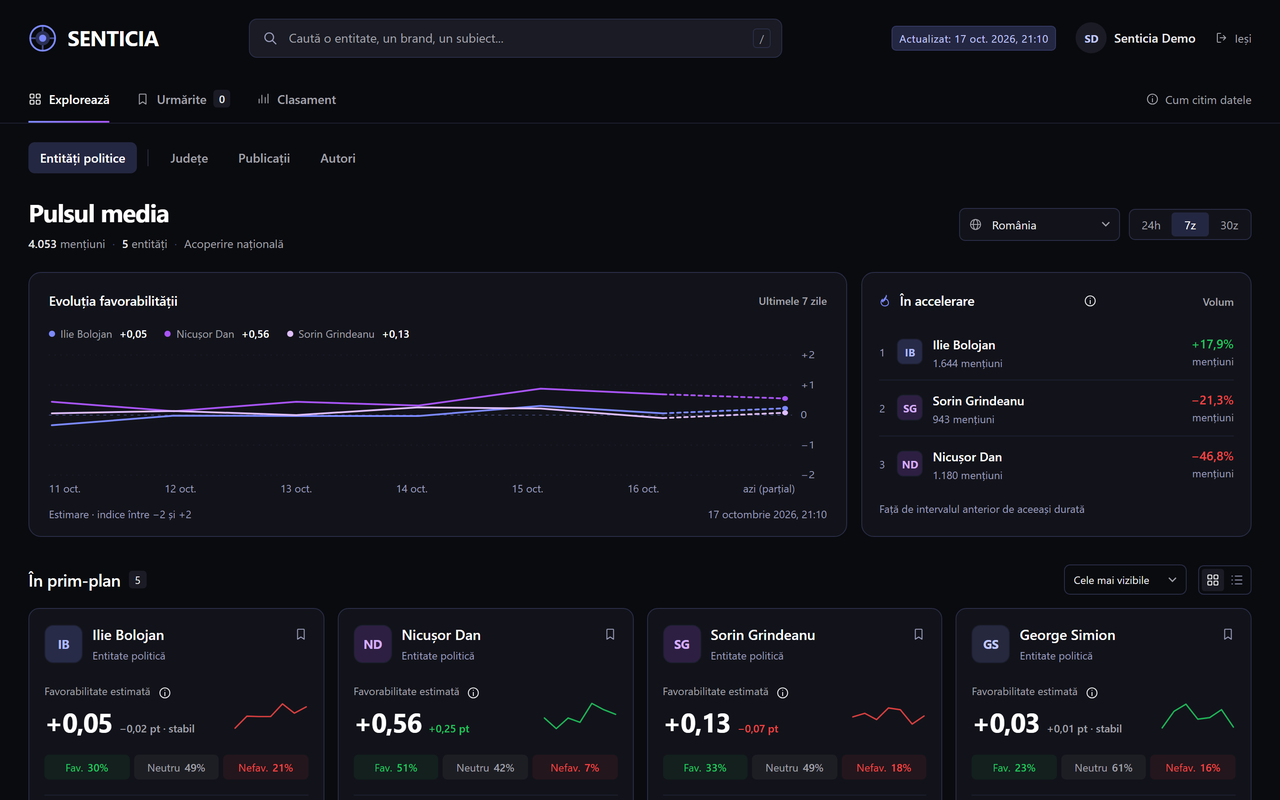Viewport: 1280px width, 800px height.
Task: Click favorability info icon on Nicușor Dan card
Action: coord(474,693)
